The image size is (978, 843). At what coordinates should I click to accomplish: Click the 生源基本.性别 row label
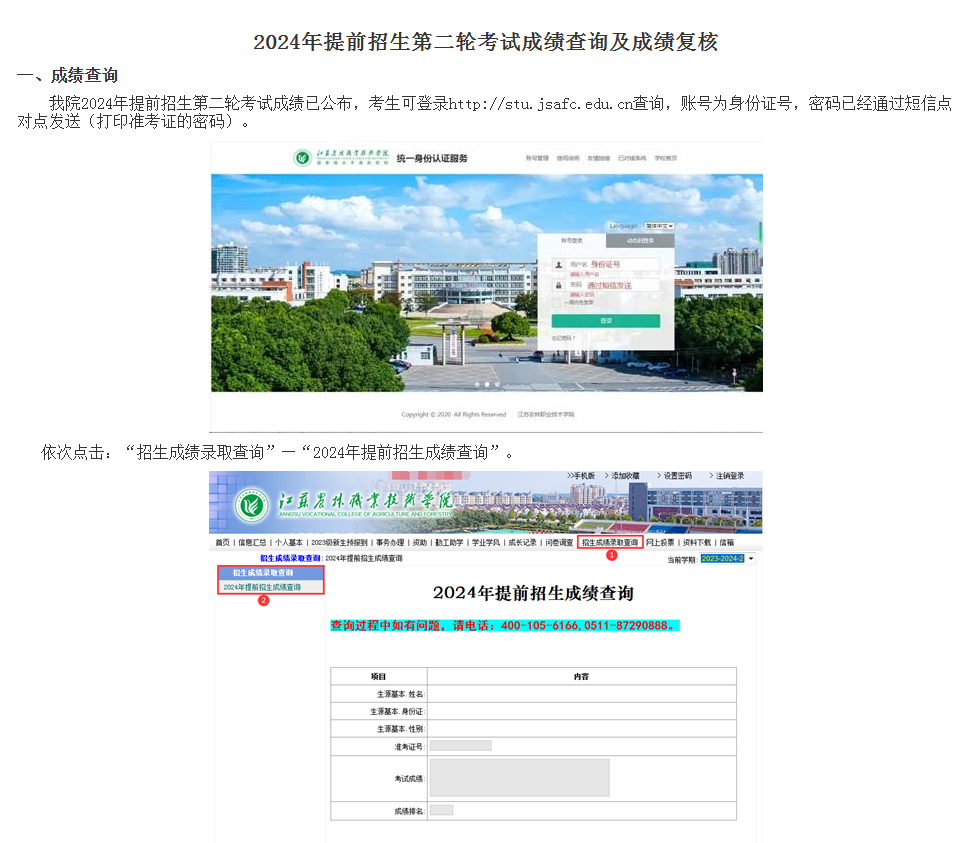coord(400,729)
